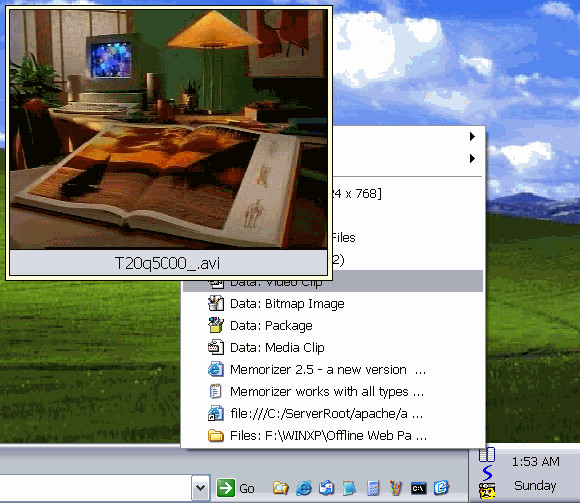Click the shortcut icon beside file:///C:/ServerRoot
The width and height of the screenshot is (580, 503).
point(216,413)
